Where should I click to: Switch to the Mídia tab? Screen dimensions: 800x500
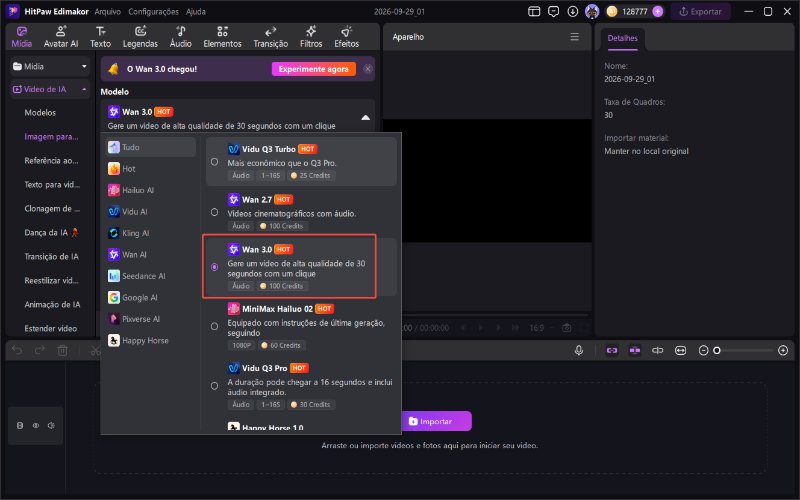coord(21,37)
